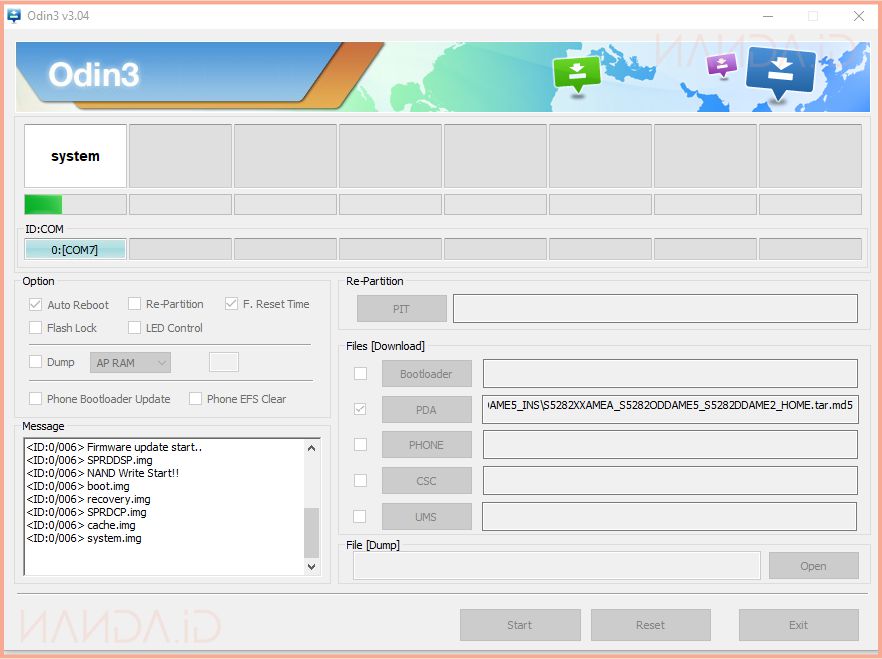The height and width of the screenshot is (659, 882).
Task: Check the Bootloader file checkbox
Action: (x=360, y=374)
